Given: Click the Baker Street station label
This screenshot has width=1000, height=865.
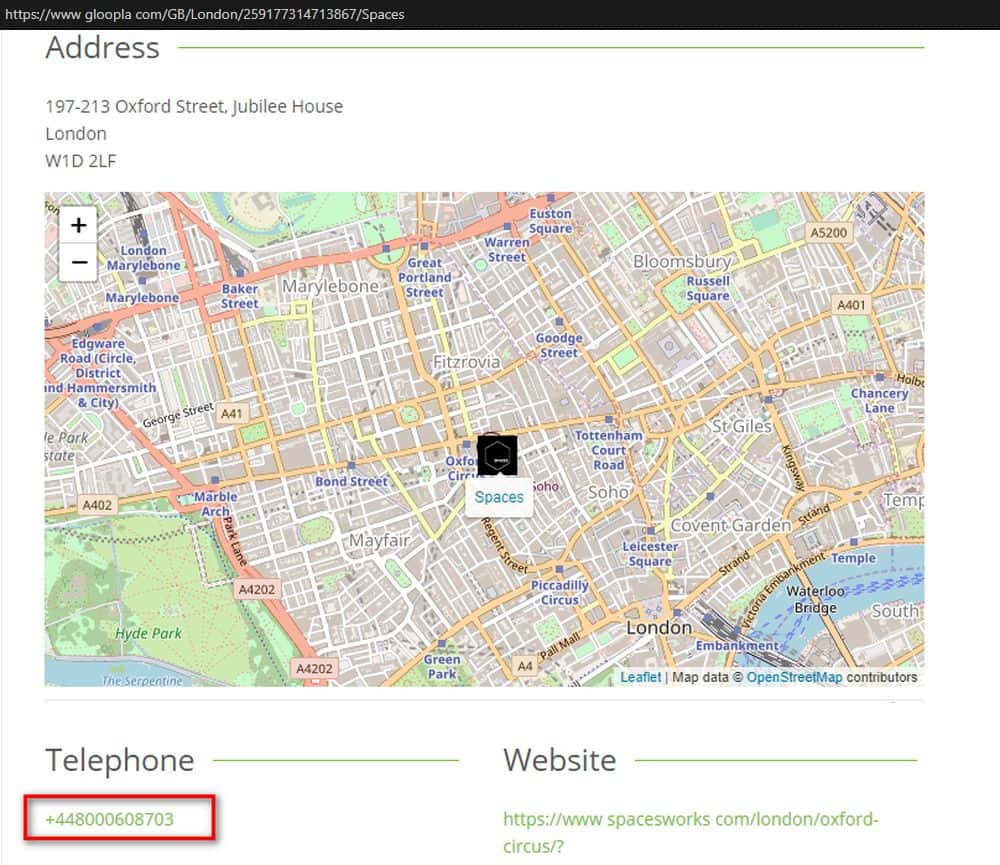Looking at the screenshot, I should [240, 296].
